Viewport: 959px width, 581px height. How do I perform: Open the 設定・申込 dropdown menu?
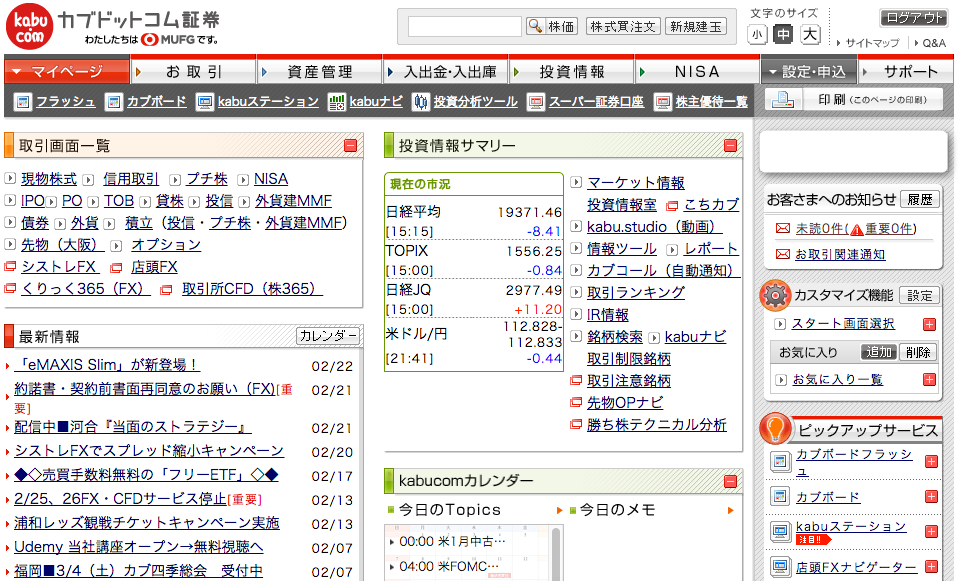(x=809, y=72)
